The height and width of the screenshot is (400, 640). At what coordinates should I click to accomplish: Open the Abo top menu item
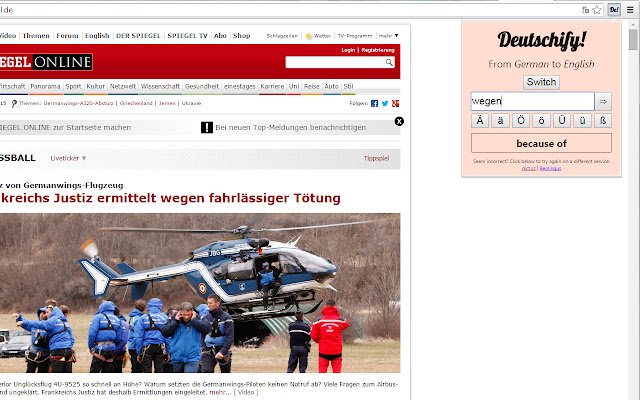tap(220, 36)
